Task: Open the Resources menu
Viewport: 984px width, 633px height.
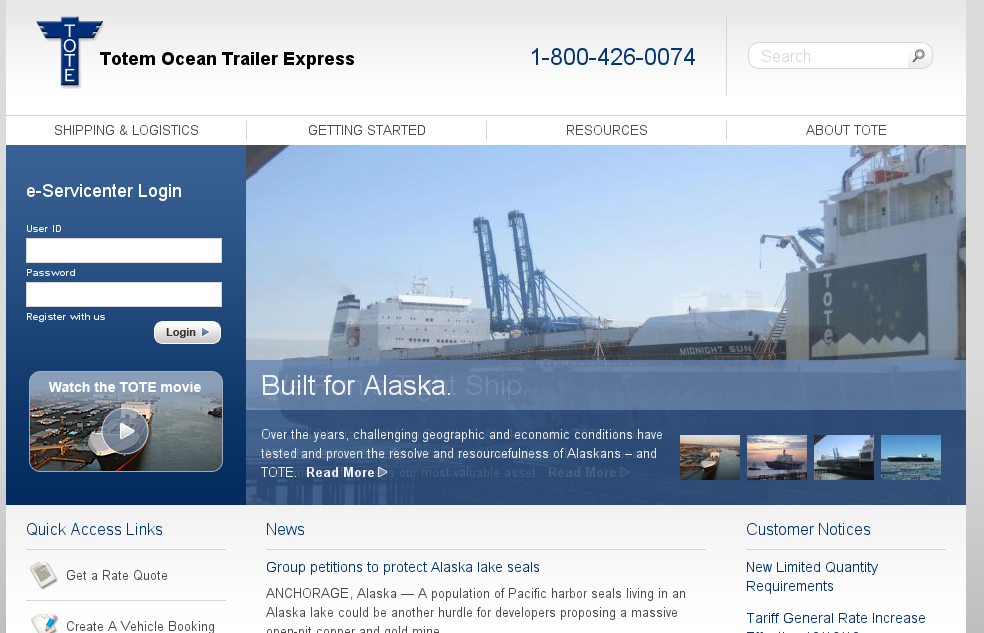Action: pos(606,130)
